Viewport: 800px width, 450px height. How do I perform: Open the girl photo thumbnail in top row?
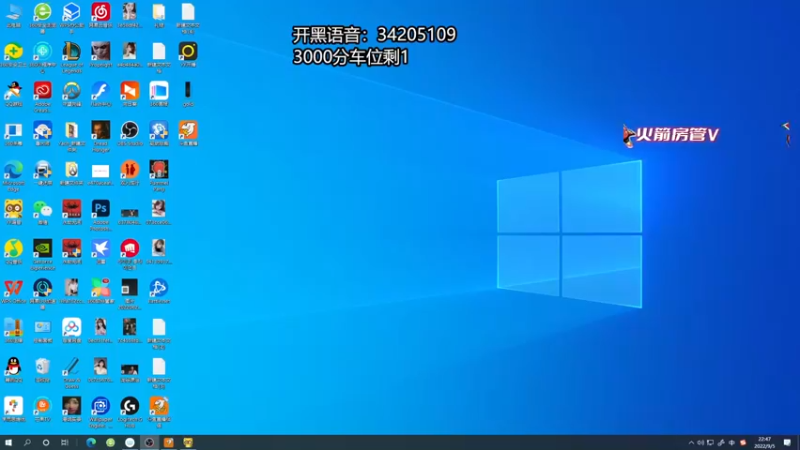click(x=130, y=12)
